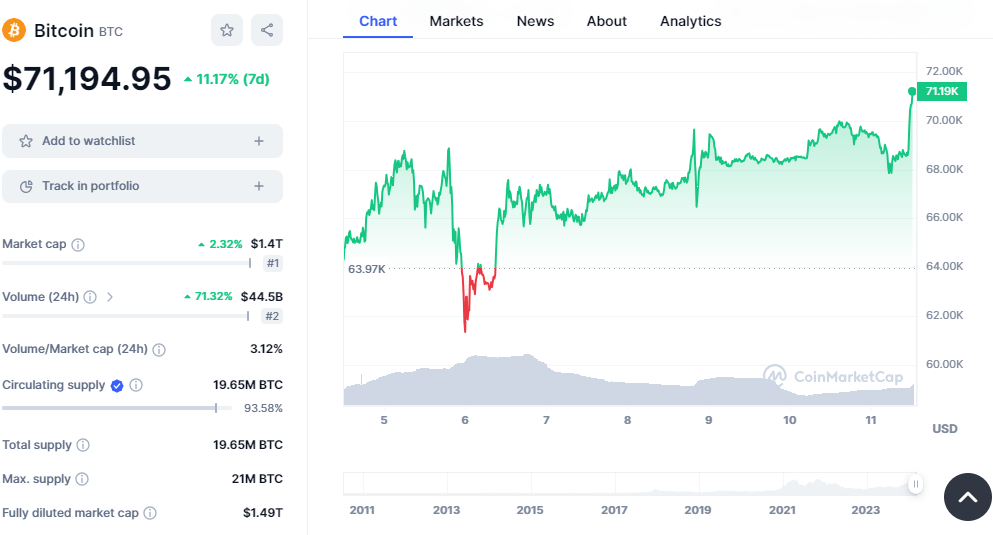The width and height of the screenshot is (993, 535).
Task: Click the share icon button
Action: click(267, 30)
